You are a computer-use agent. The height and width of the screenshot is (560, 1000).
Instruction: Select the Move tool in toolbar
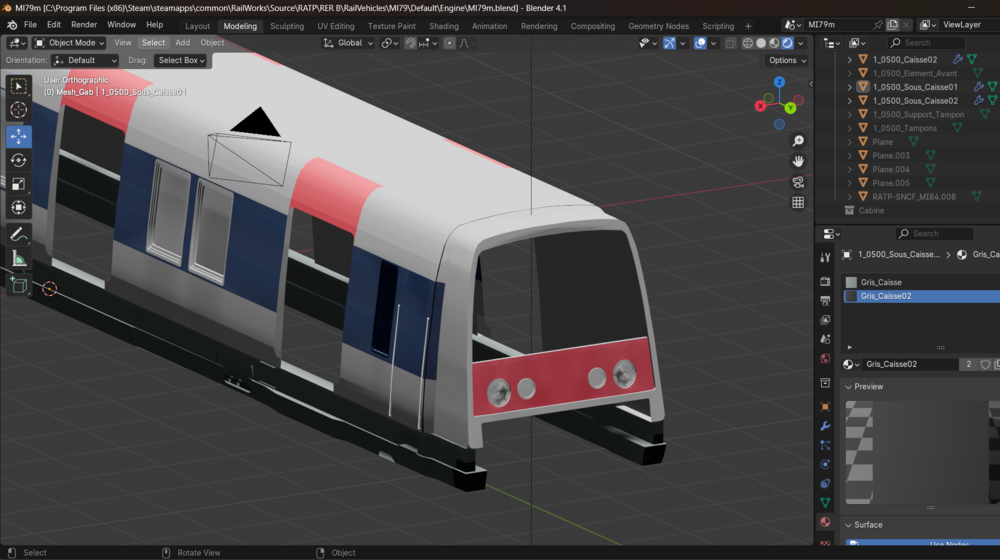pos(18,136)
